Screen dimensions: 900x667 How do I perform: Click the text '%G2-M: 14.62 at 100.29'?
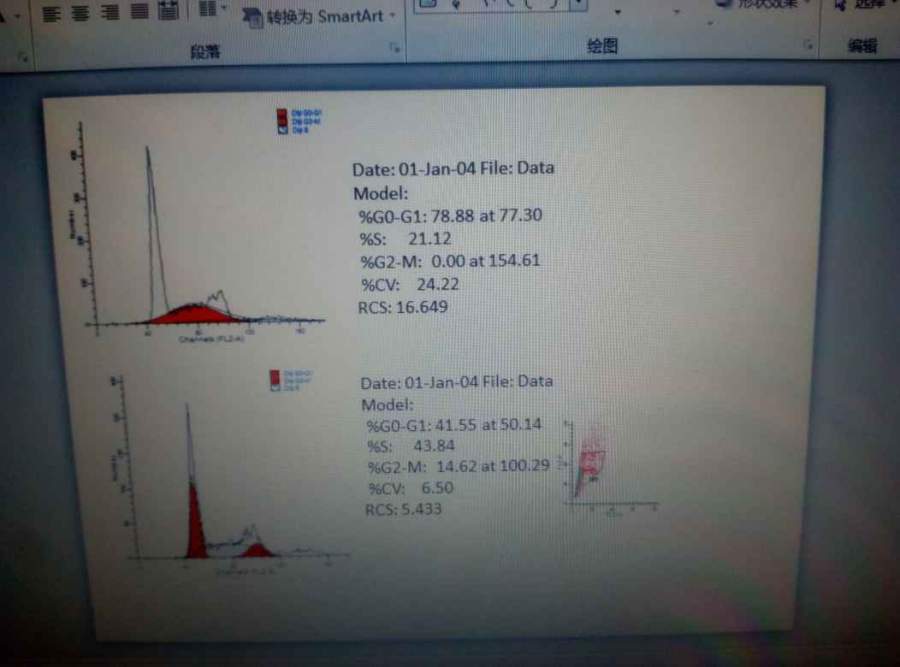coord(459,466)
